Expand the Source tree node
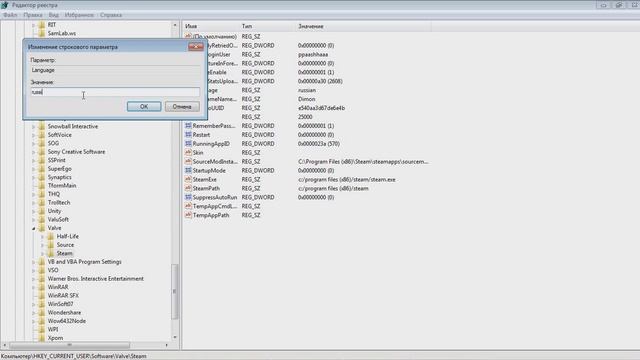This screenshot has height=360, width=640. coord(42,245)
